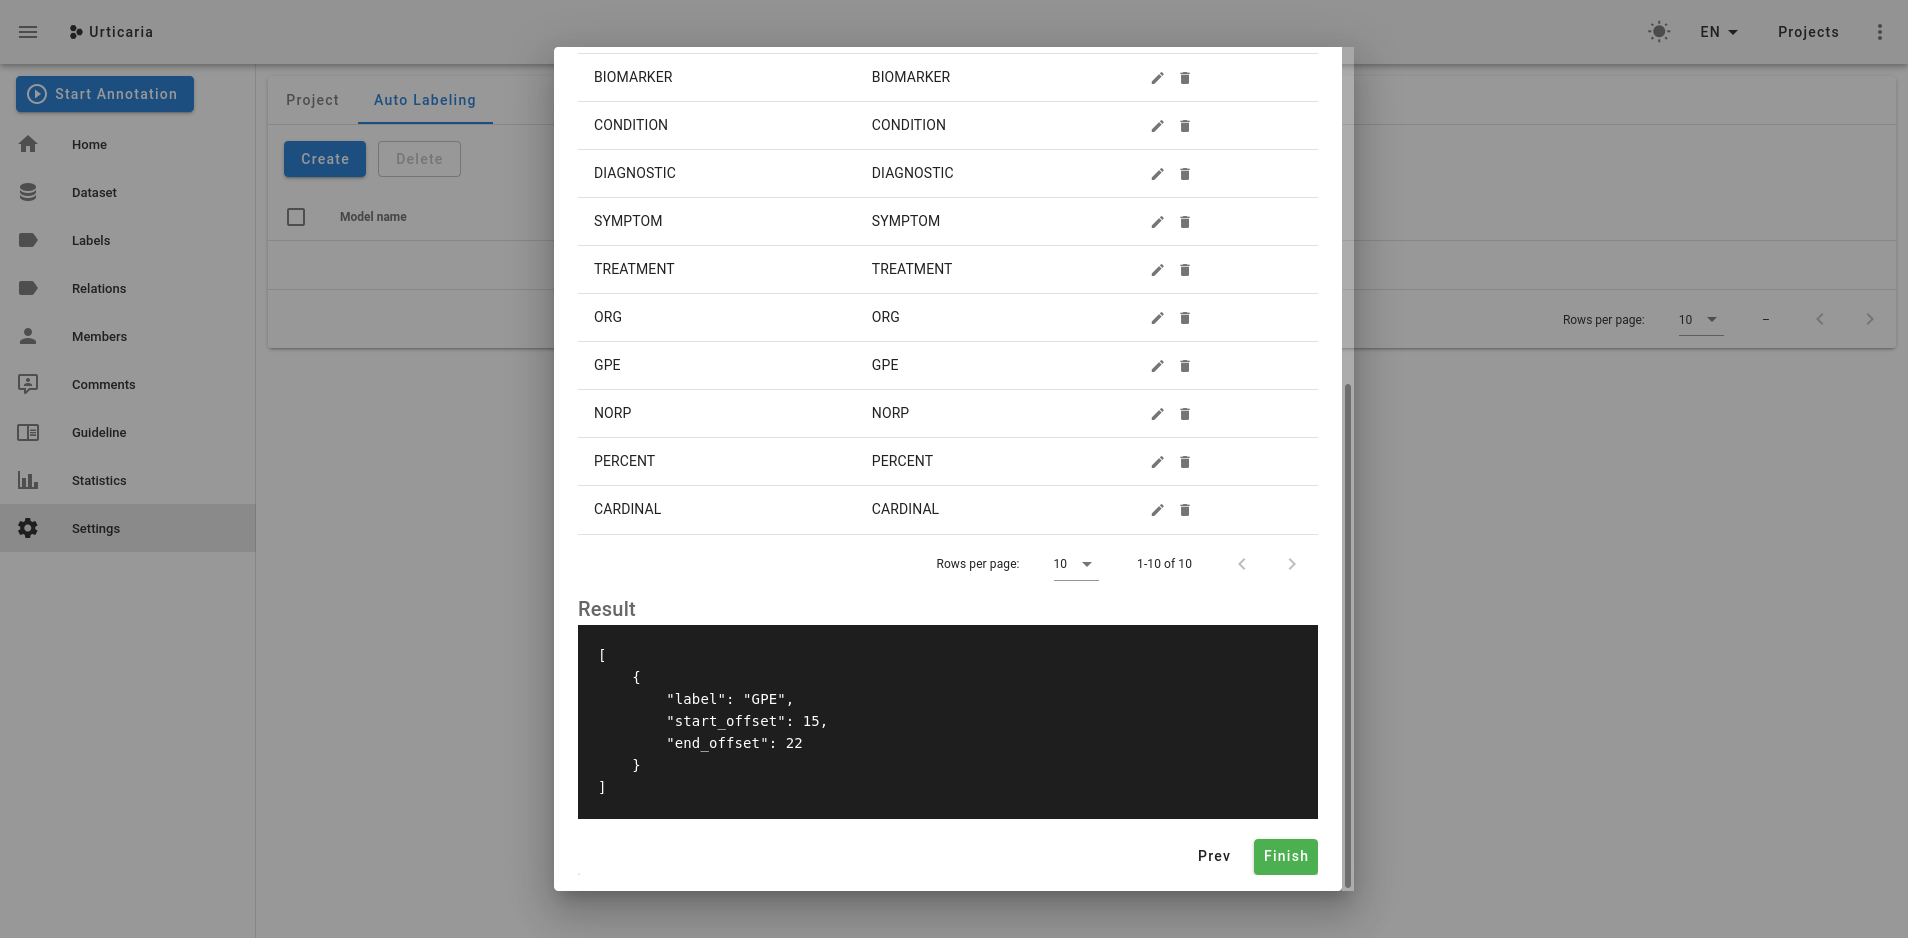Open Statistics in the sidebar
This screenshot has width=1908, height=938.
(x=128, y=480)
